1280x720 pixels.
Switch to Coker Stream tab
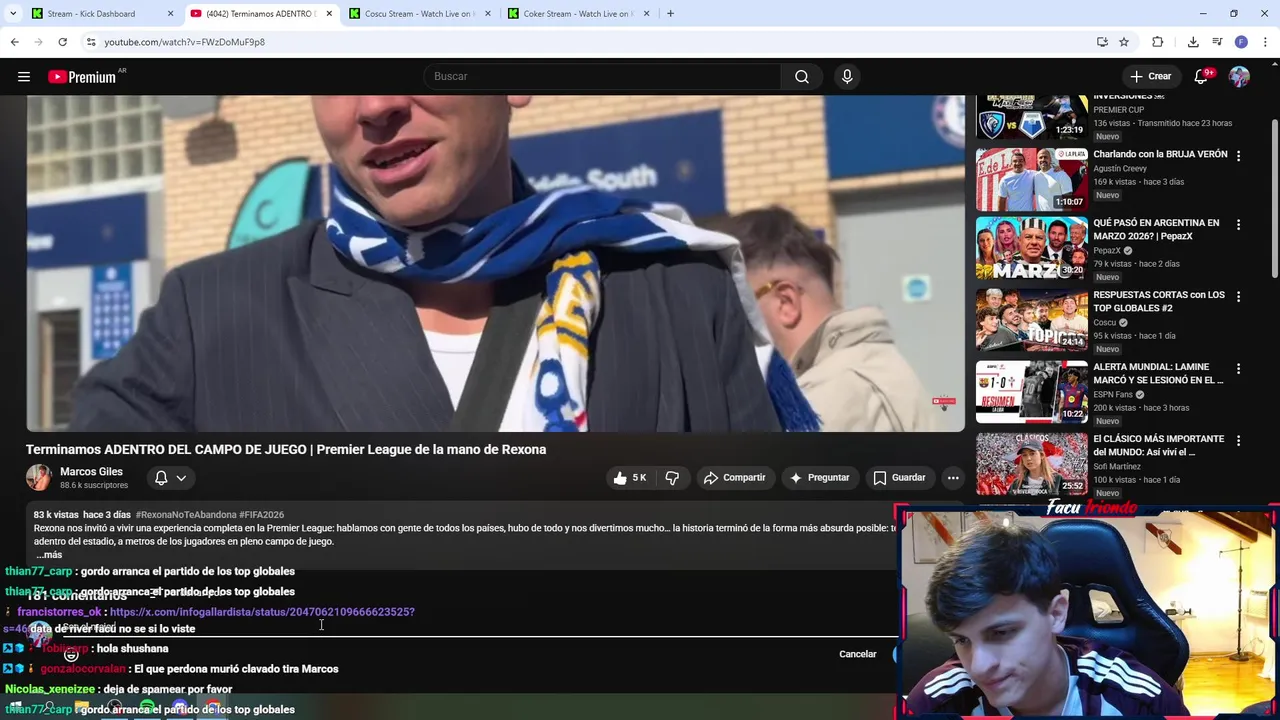(577, 14)
